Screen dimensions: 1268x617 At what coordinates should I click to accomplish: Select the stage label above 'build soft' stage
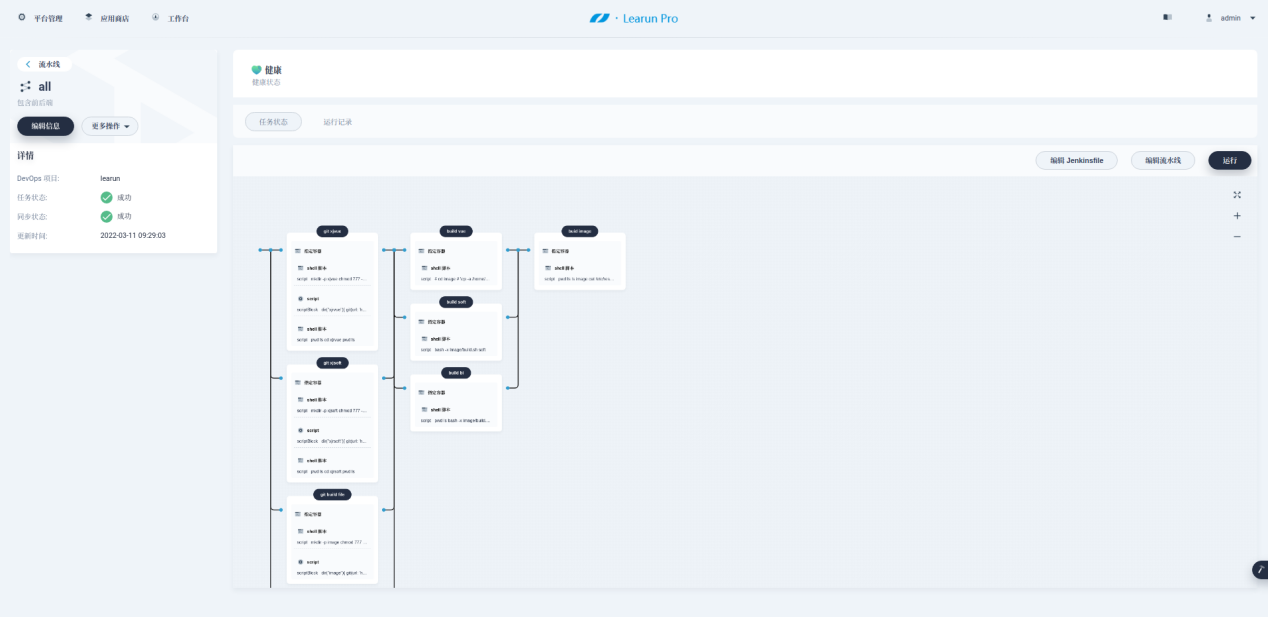[456, 231]
